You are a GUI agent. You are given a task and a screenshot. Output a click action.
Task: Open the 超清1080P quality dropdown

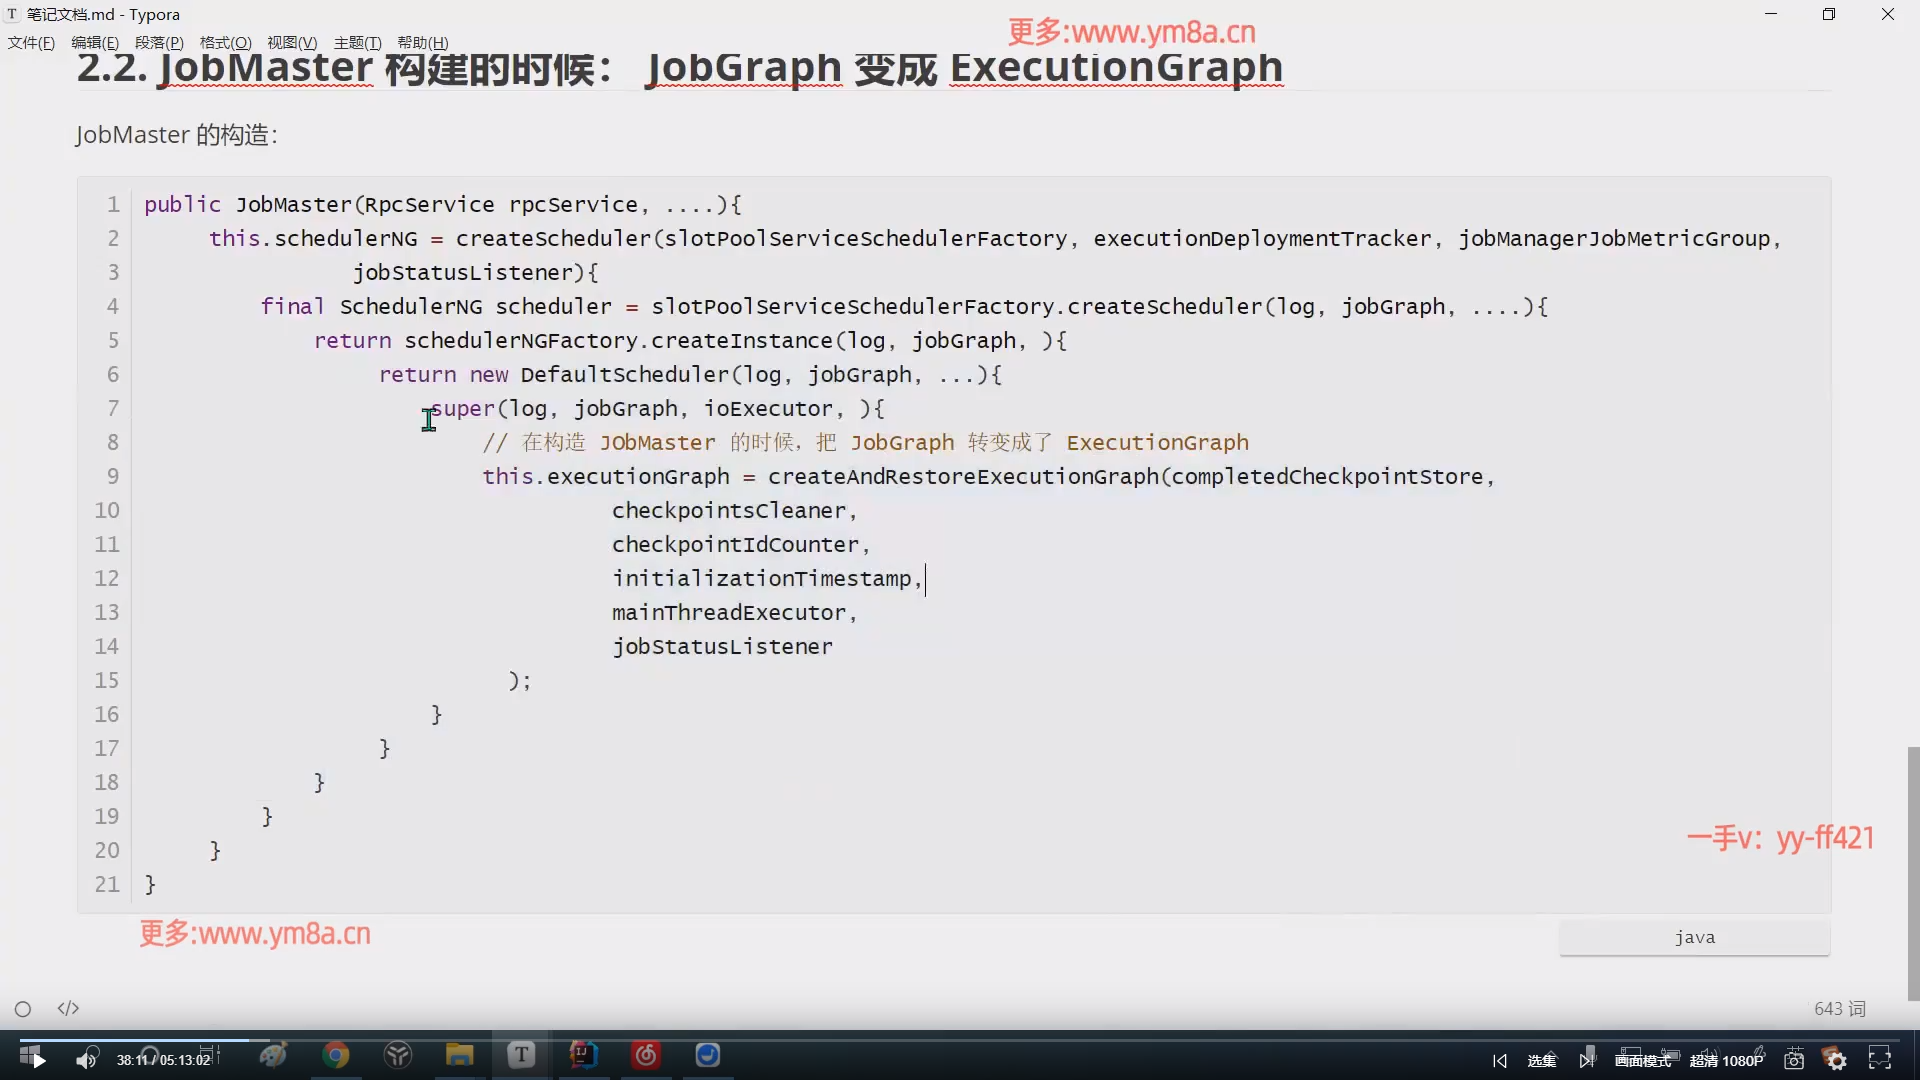pyautogui.click(x=1727, y=1058)
